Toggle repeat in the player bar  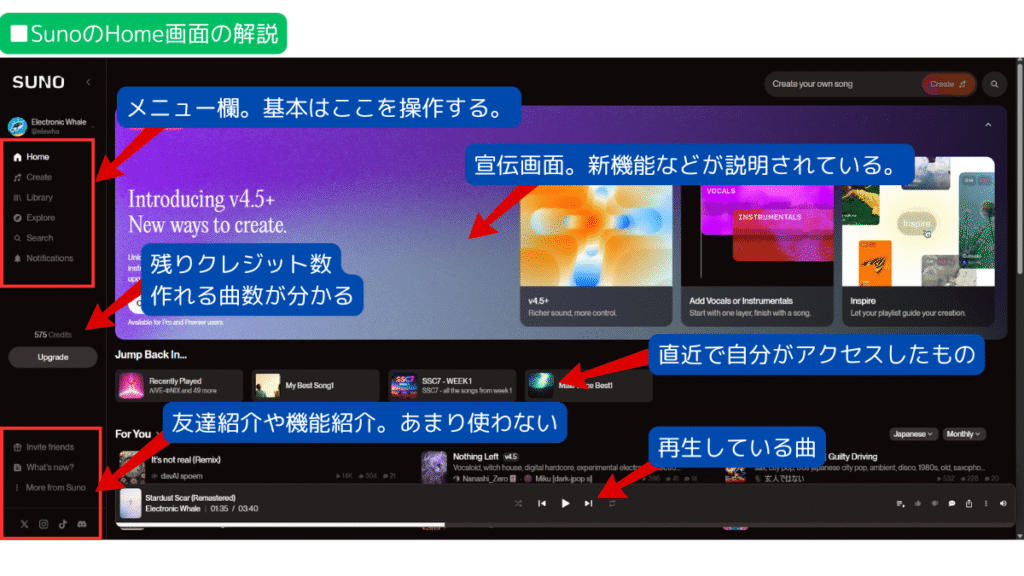tap(612, 504)
